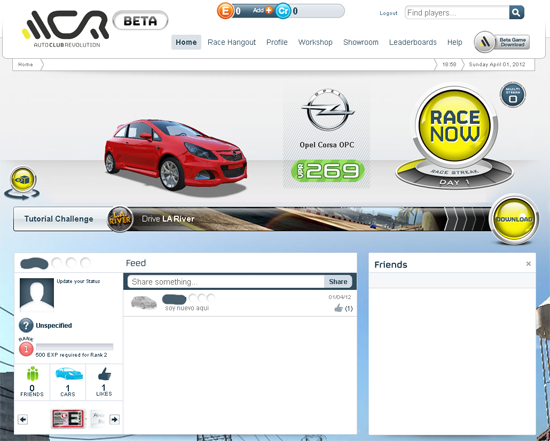This screenshot has height=441, width=550.
Task: Click the Feed heading
Action: tap(136, 263)
